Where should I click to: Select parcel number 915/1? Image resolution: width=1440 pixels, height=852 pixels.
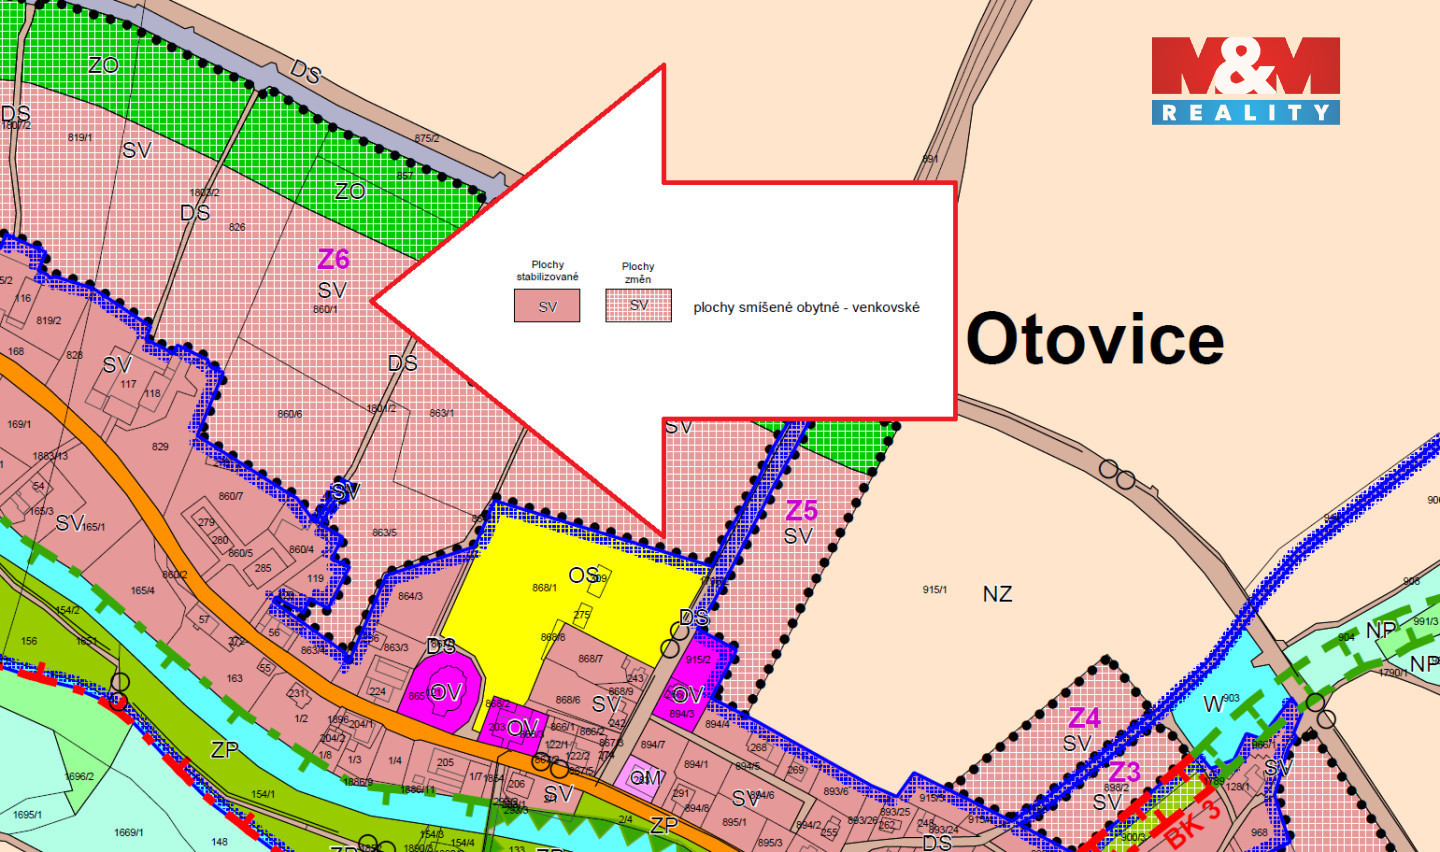(x=935, y=590)
